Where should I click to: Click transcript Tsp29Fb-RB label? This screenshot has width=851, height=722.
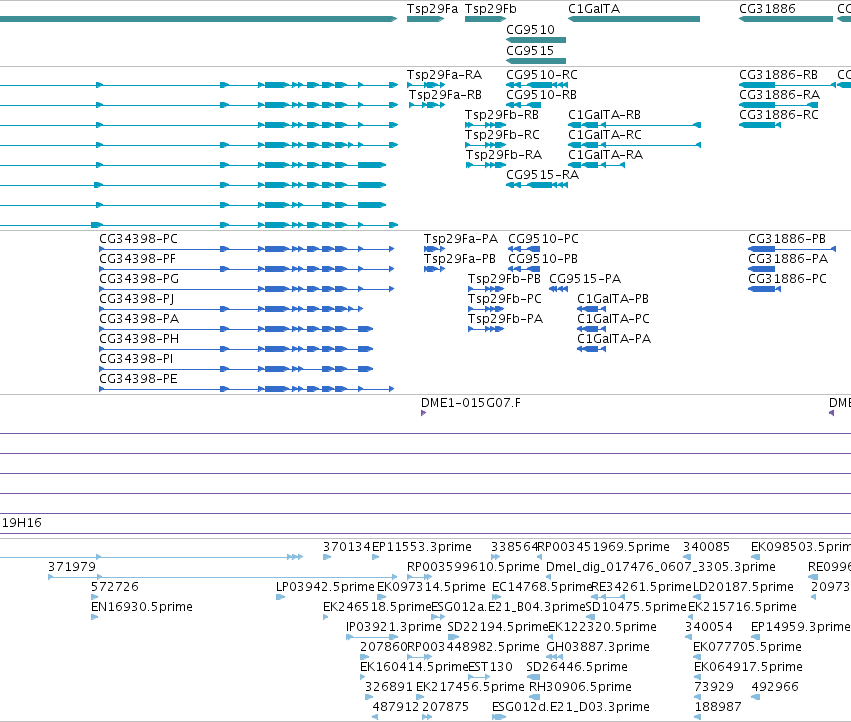pyautogui.click(x=501, y=115)
